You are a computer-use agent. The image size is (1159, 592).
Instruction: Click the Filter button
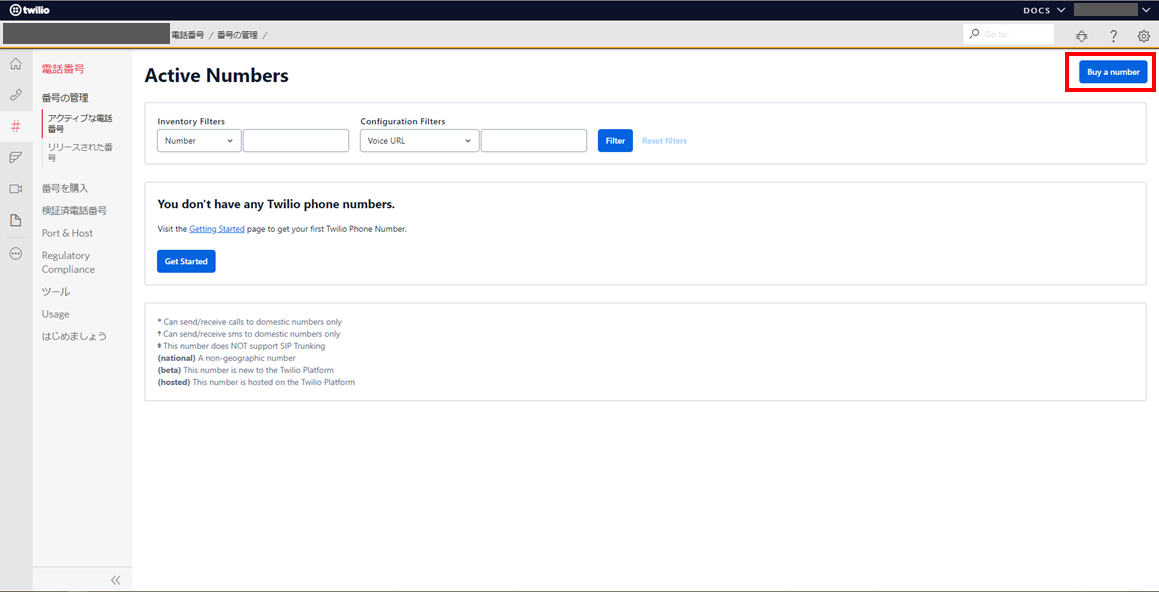615,140
